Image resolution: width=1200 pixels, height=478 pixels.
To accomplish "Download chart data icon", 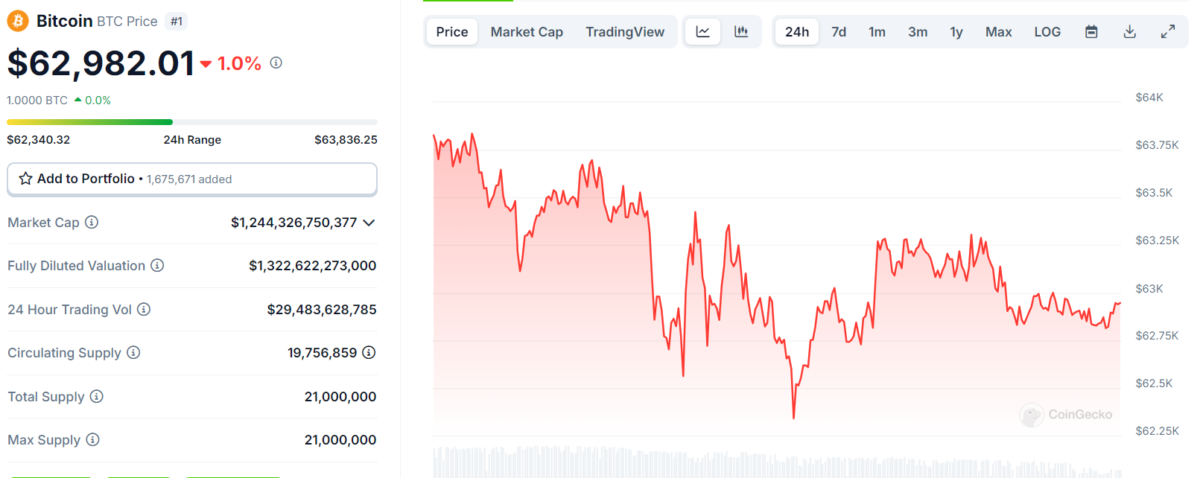I will [1130, 32].
